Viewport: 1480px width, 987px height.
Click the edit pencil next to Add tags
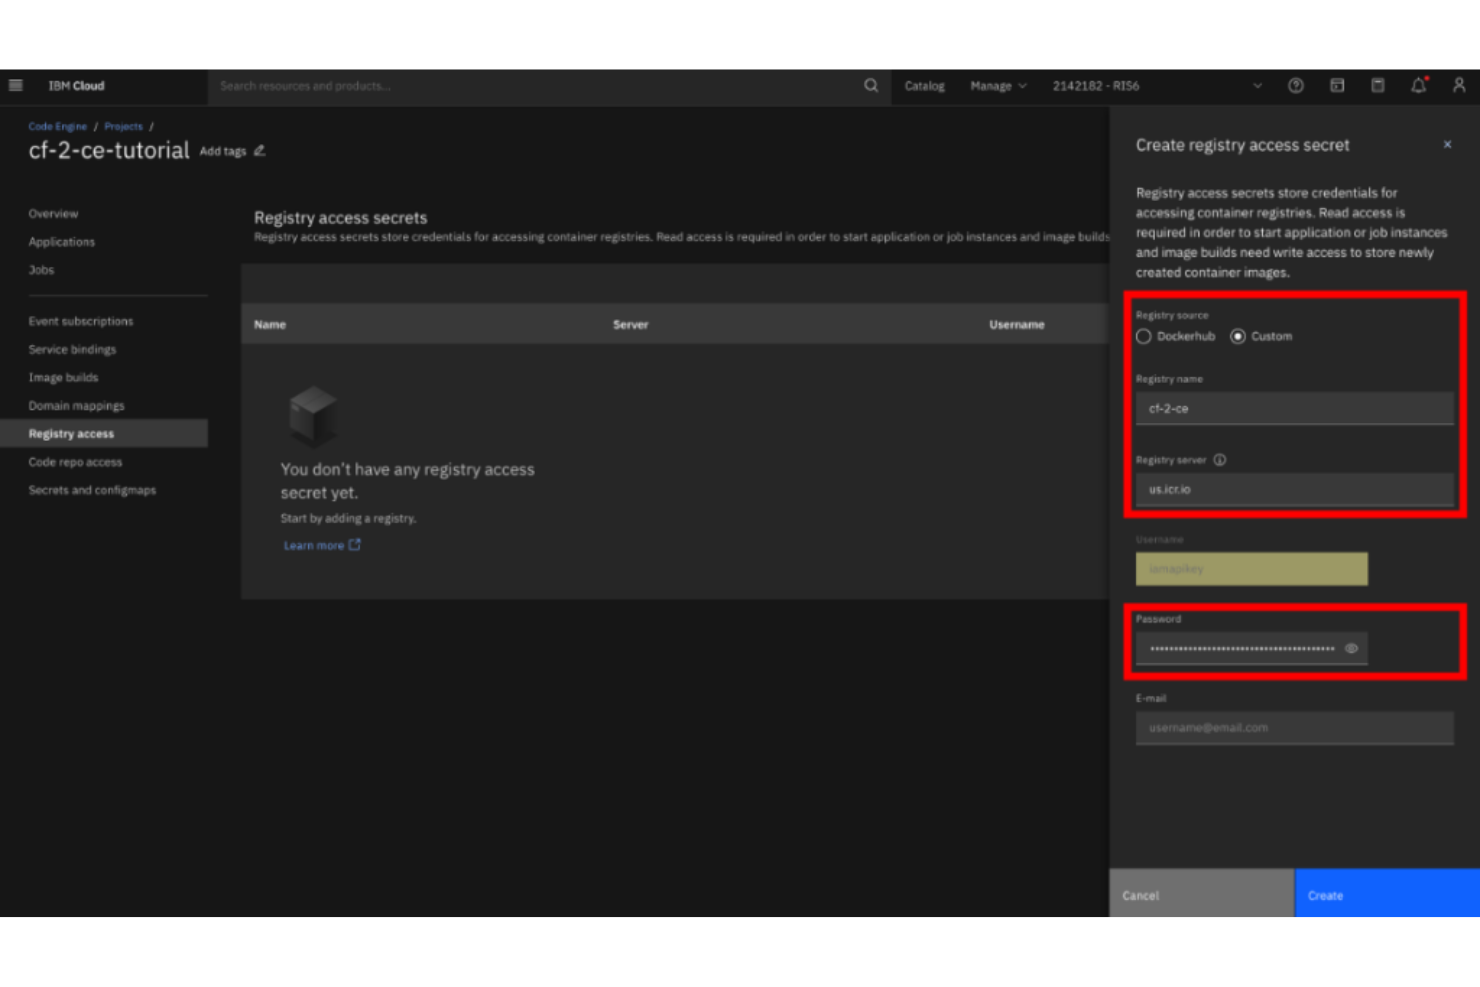tap(259, 150)
